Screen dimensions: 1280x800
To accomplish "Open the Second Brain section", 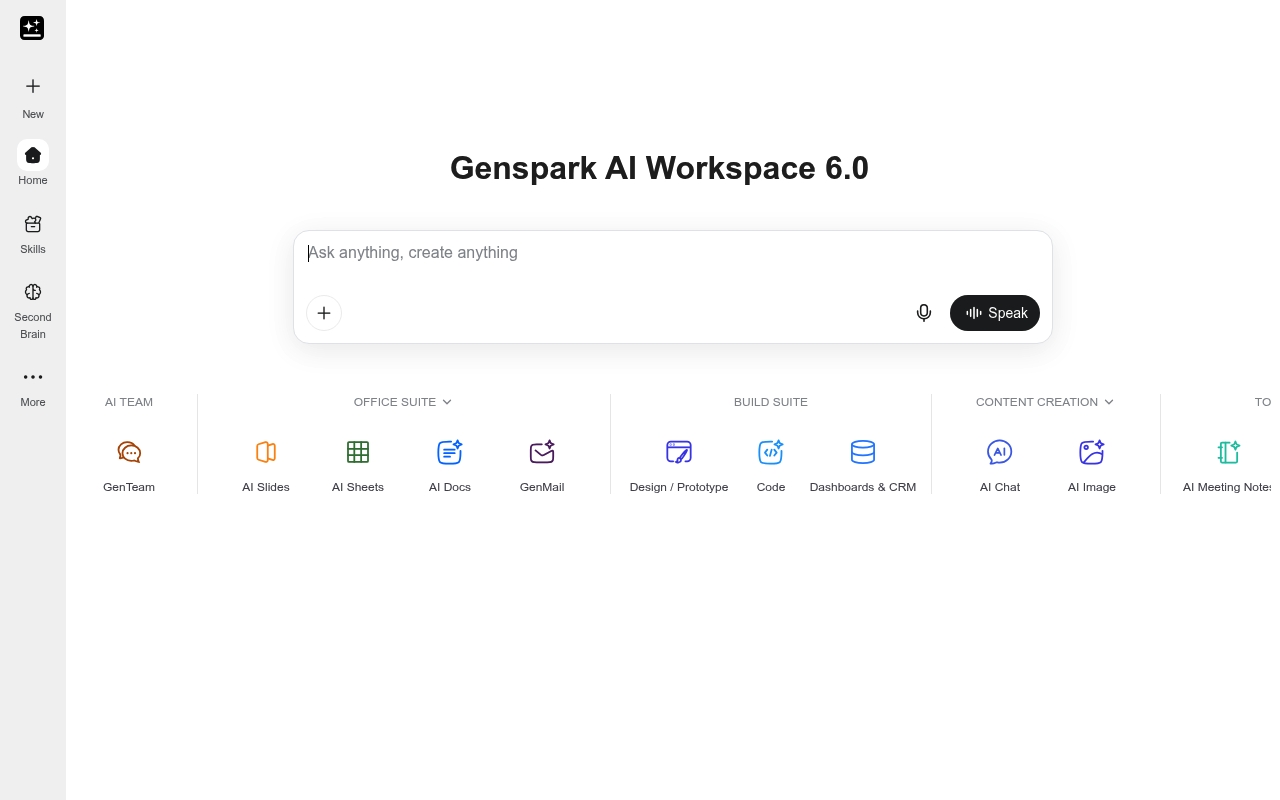I will [33, 310].
